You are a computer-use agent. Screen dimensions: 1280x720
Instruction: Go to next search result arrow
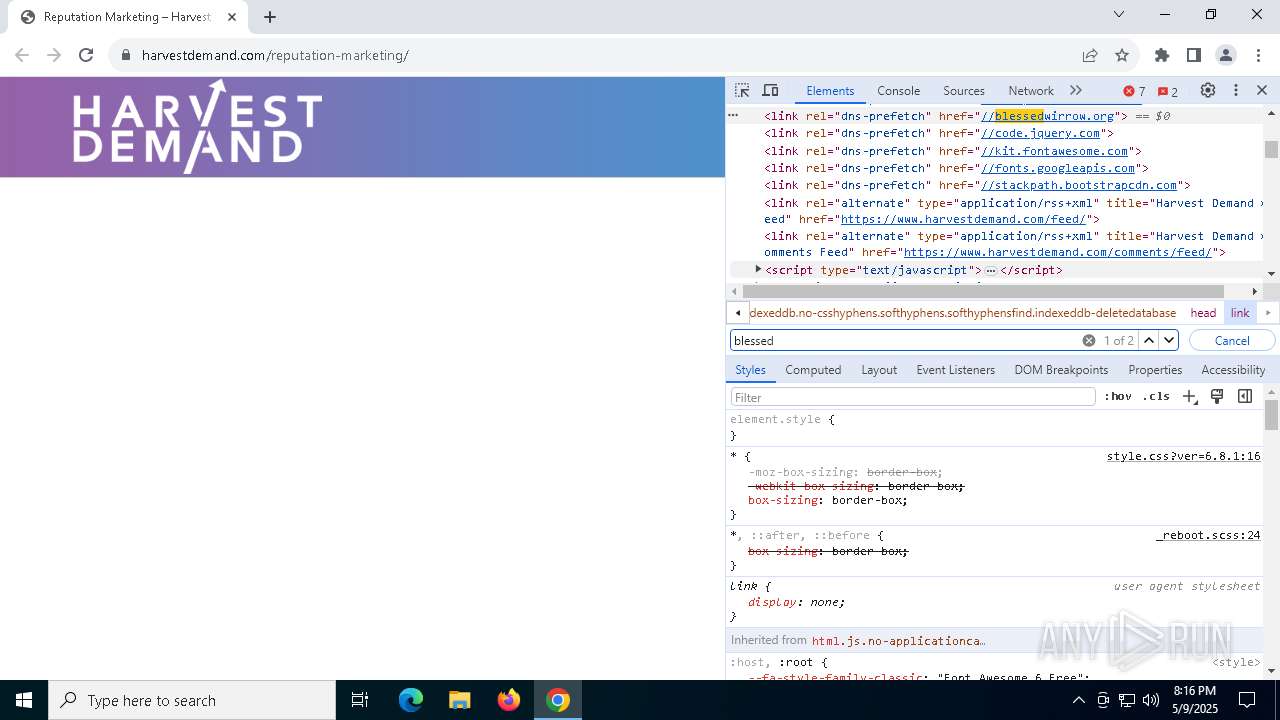tap(1168, 340)
